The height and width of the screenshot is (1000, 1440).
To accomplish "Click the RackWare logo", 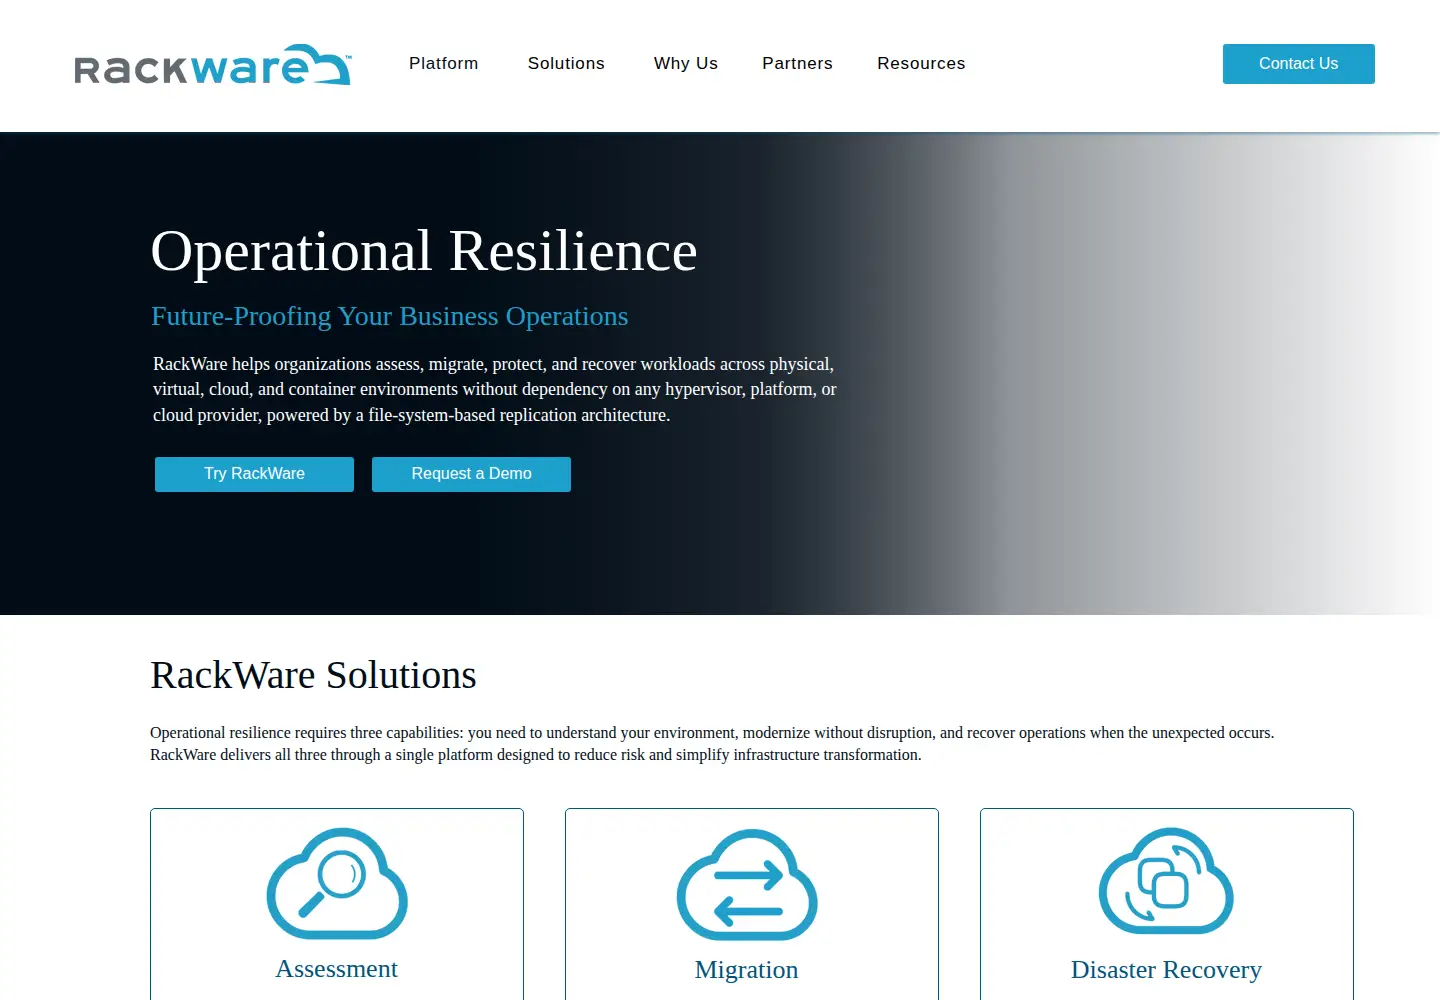I will [213, 65].
